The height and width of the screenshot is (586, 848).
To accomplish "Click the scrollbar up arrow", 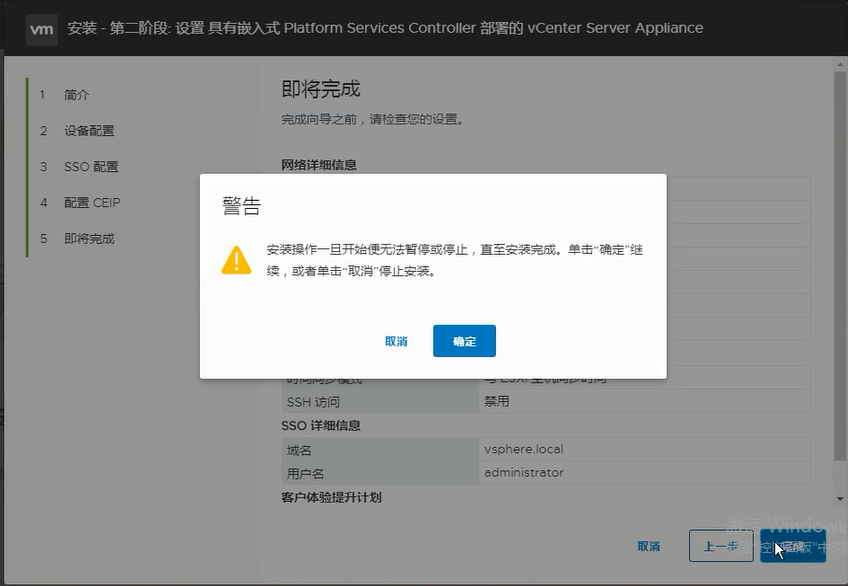I will click(840, 65).
